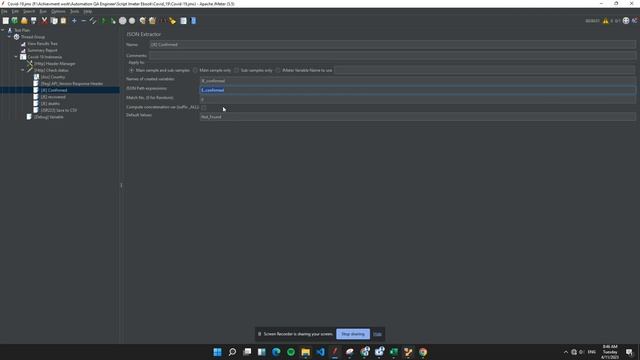Shut down test threads gracefully

[x=132, y=20]
